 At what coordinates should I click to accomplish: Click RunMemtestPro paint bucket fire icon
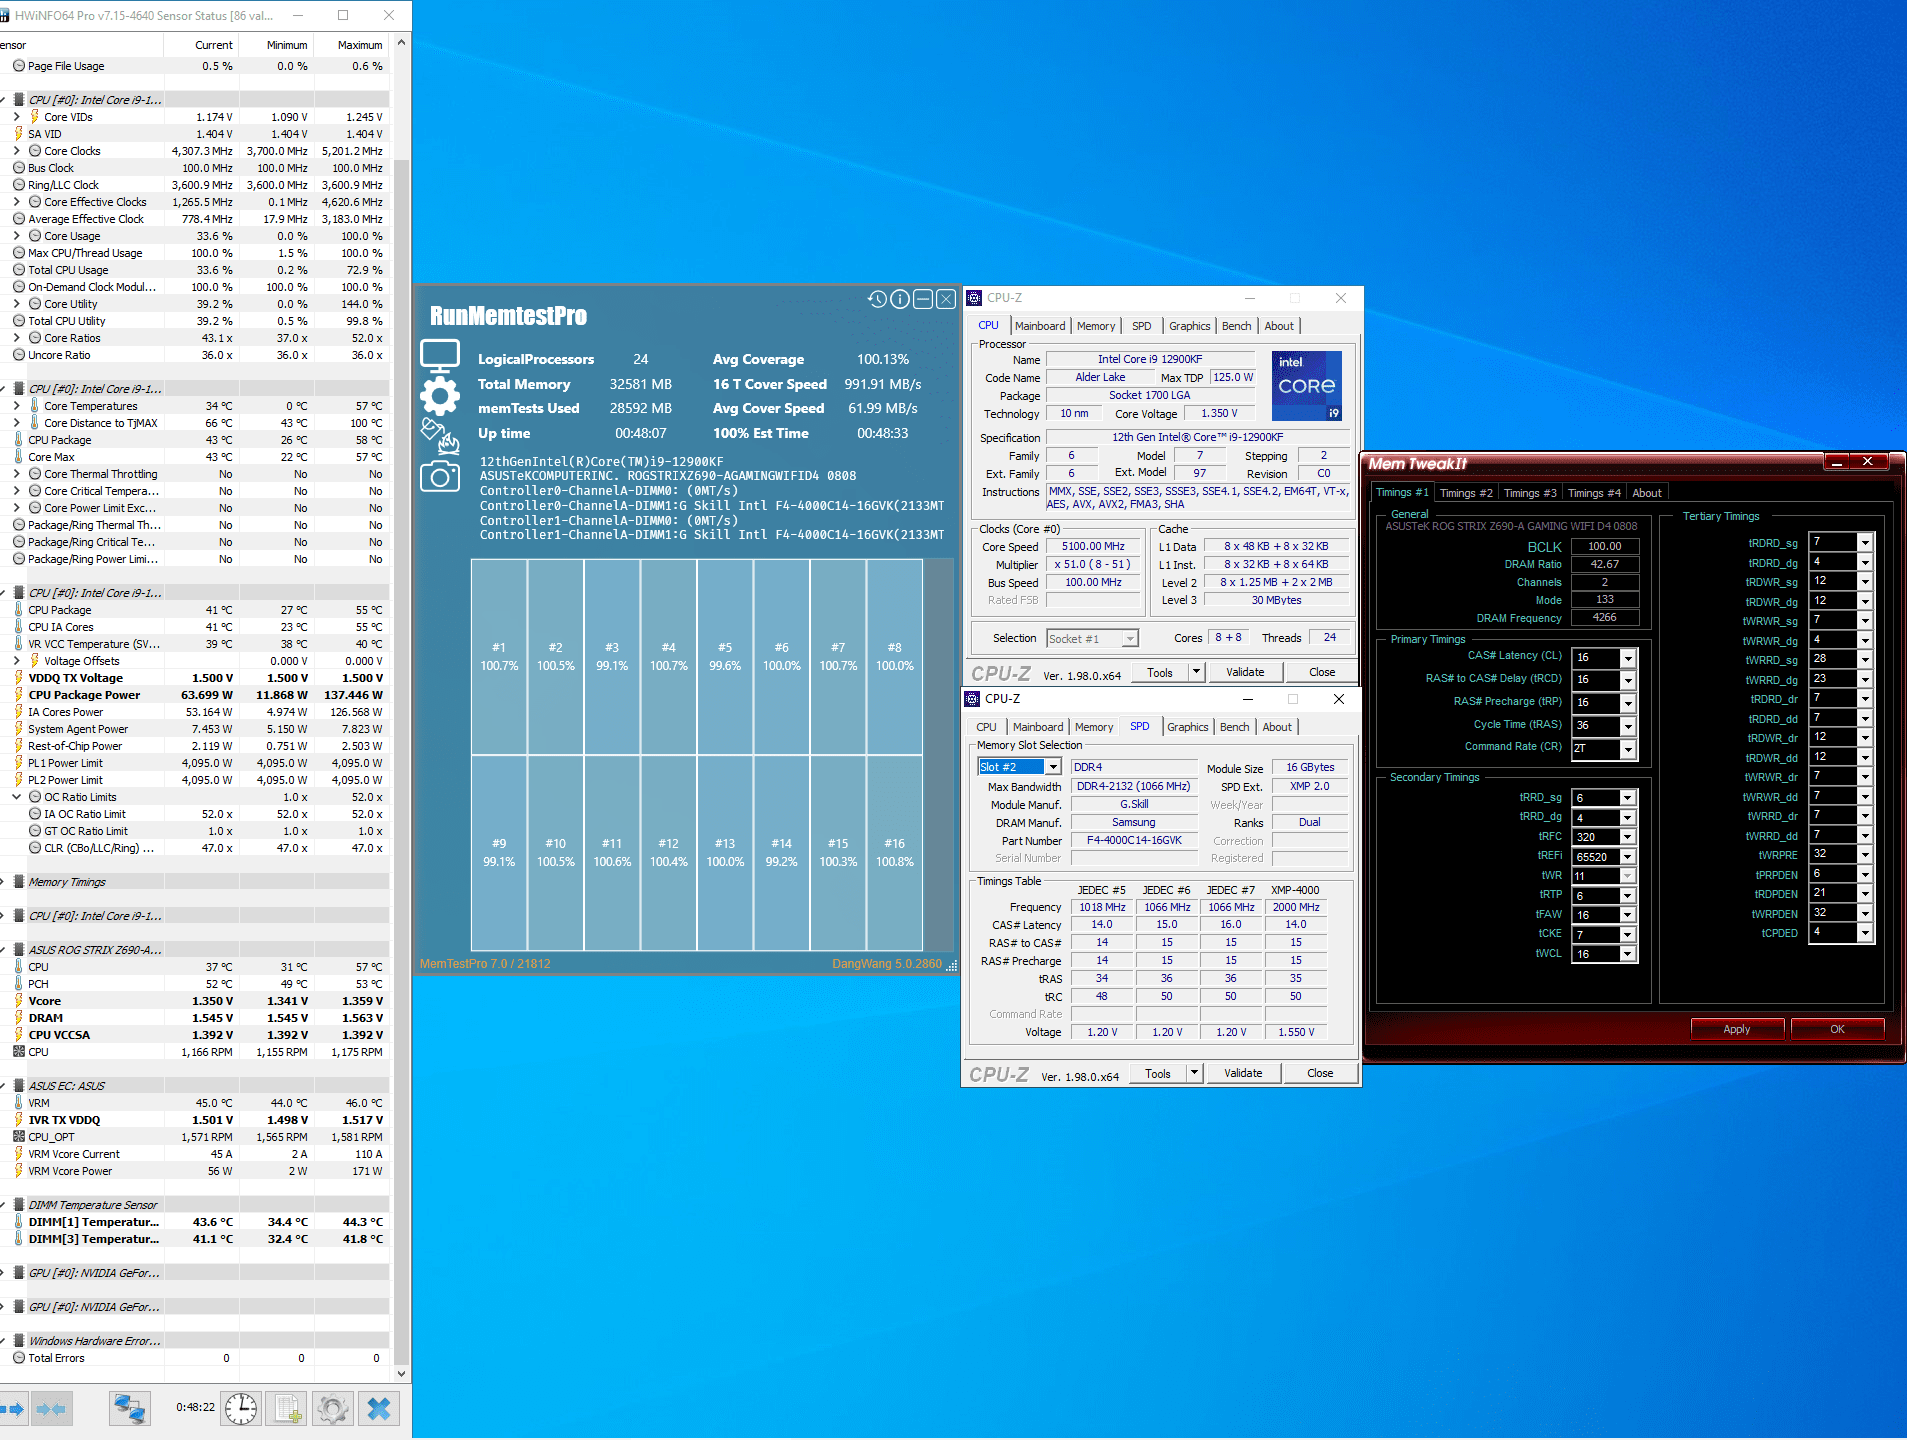(x=440, y=436)
